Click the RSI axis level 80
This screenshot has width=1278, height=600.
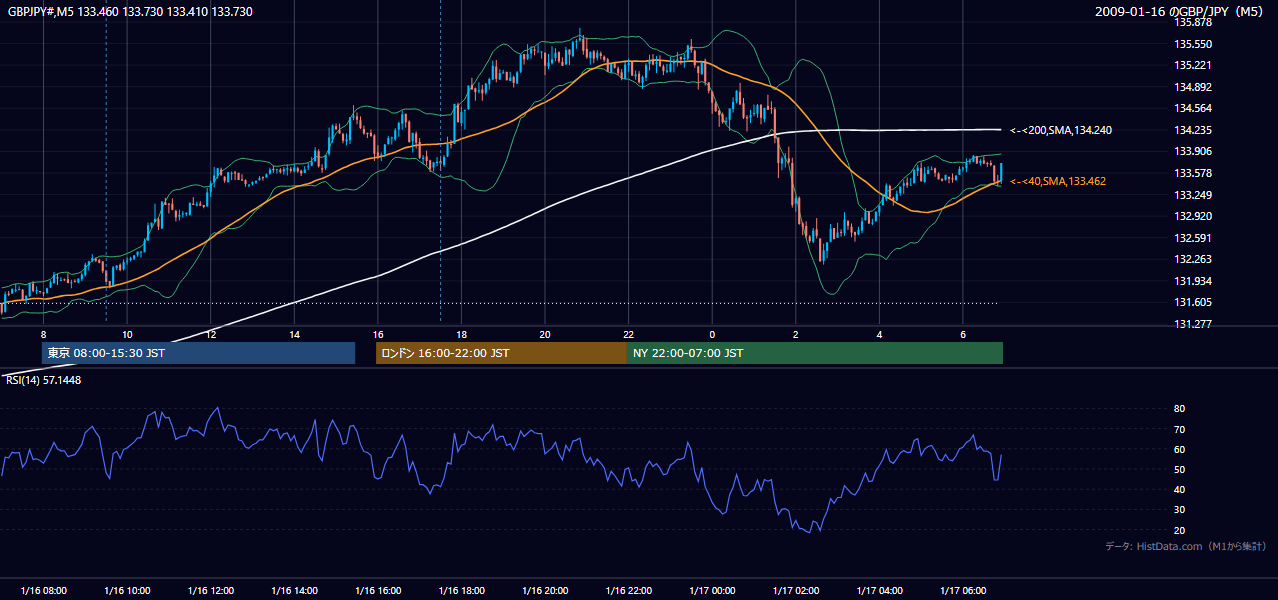click(1179, 409)
